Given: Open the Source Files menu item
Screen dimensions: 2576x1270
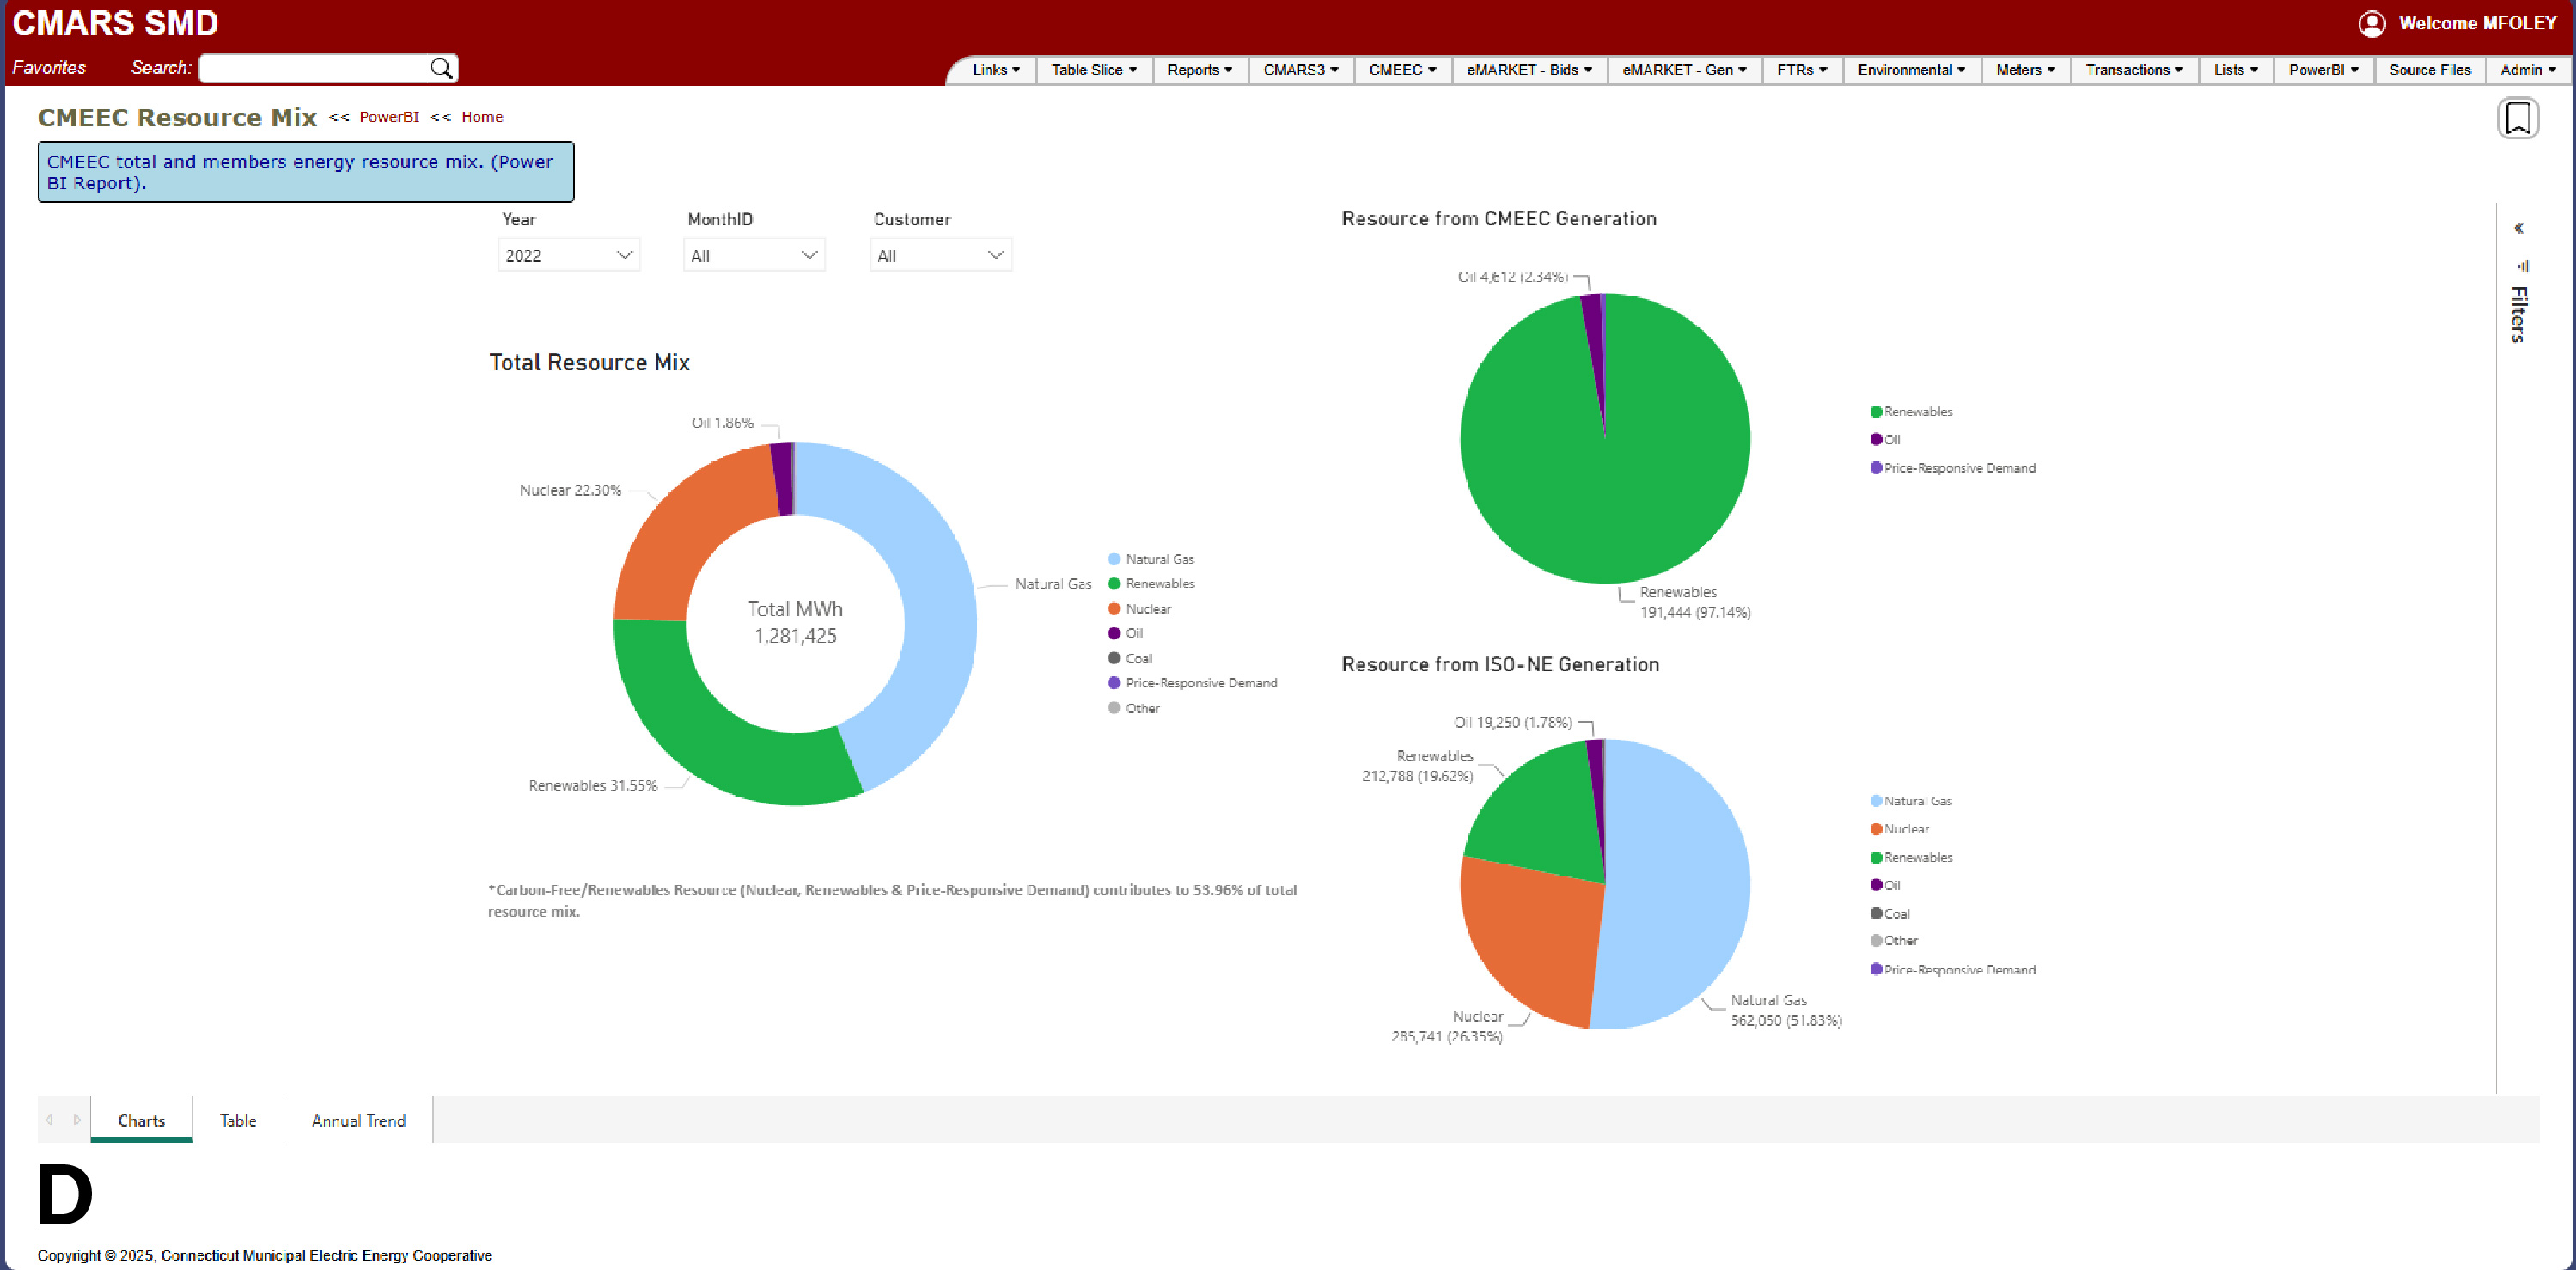Looking at the screenshot, I should (x=2430, y=70).
